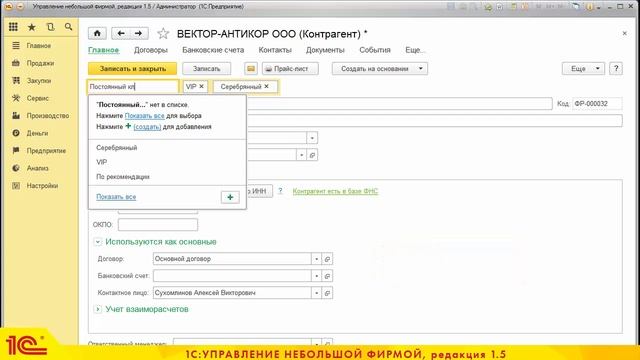Click Контрагент есть в базе ФНС link
Screen dimensions: 640x360
pyautogui.click(x=336, y=191)
